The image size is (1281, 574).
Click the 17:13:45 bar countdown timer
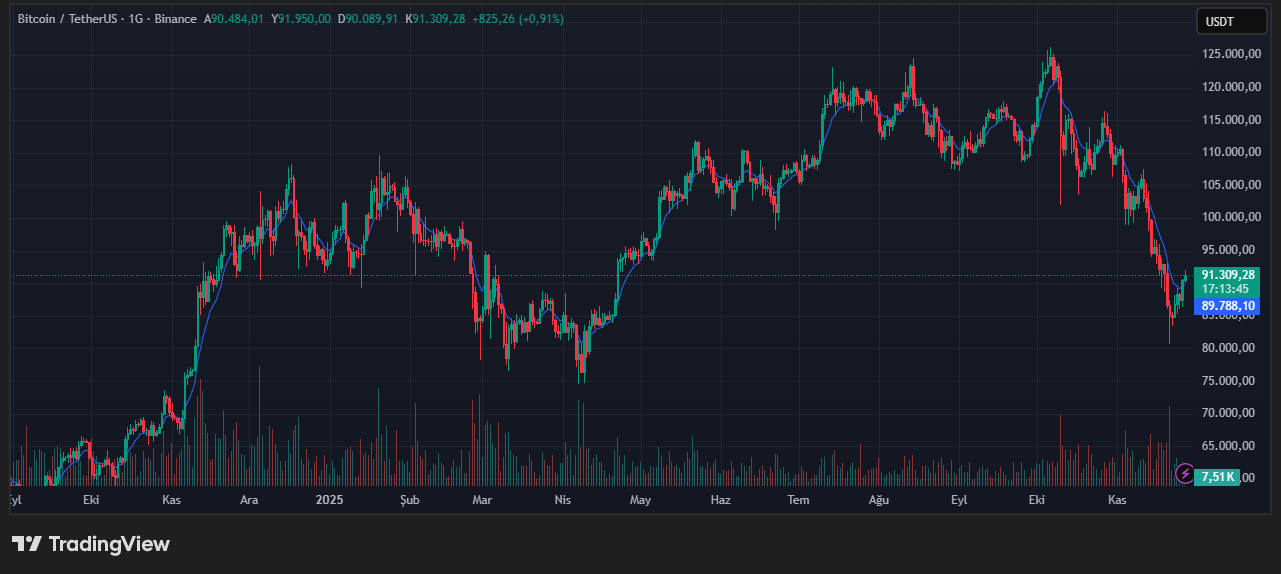point(1225,288)
